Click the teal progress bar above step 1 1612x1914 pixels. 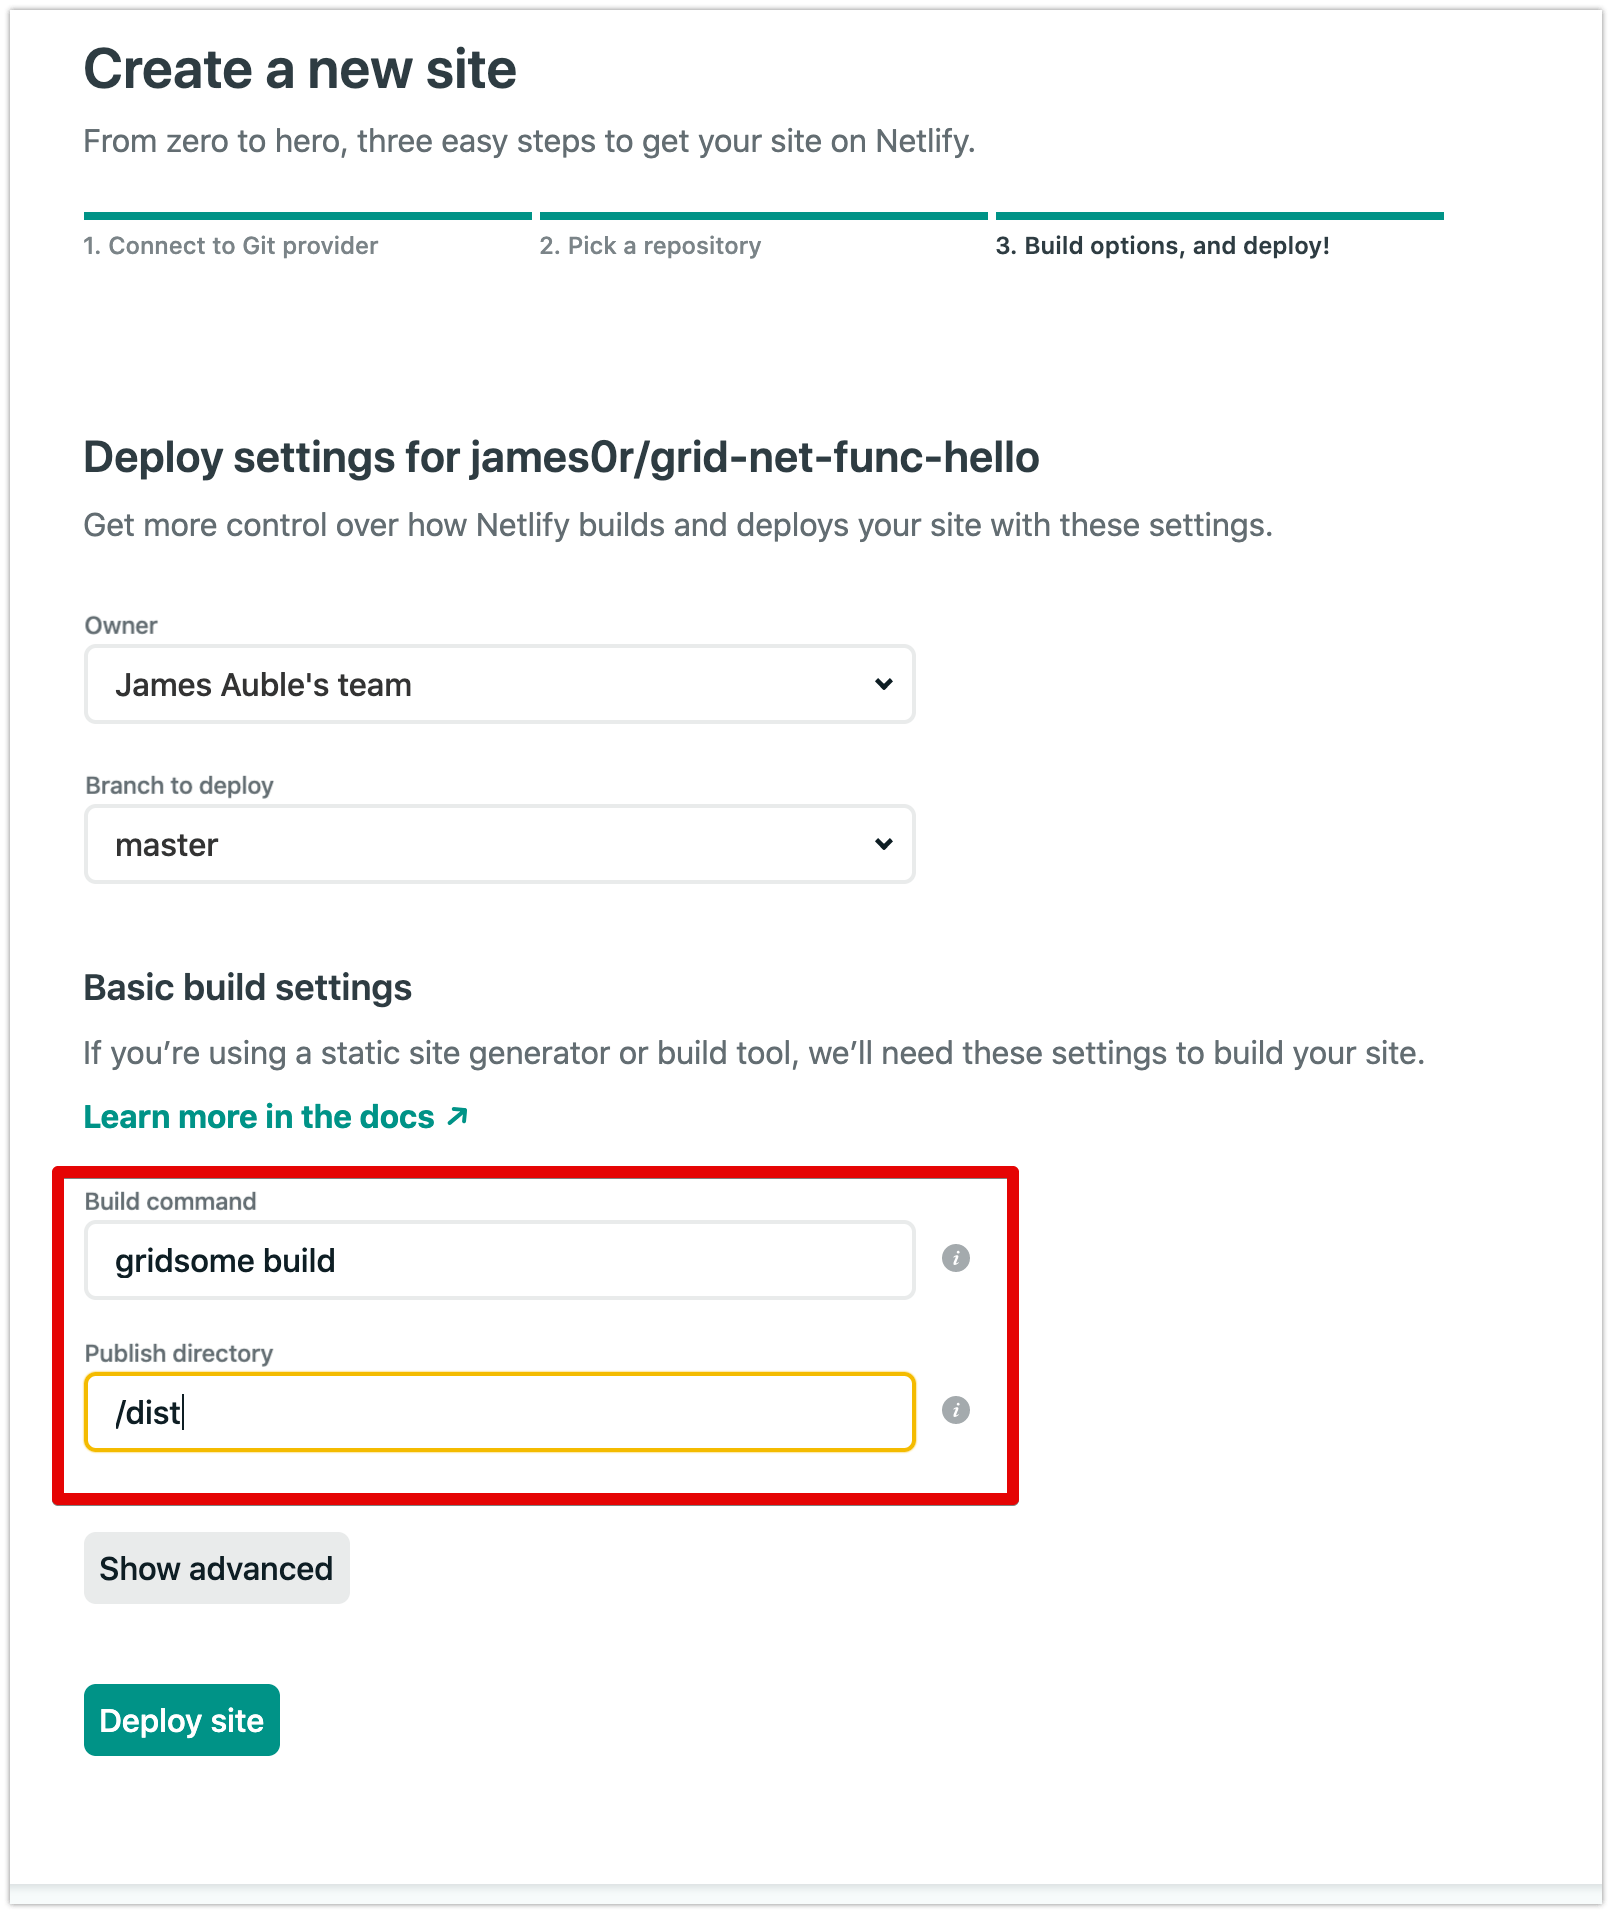pyautogui.click(x=307, y=215)
